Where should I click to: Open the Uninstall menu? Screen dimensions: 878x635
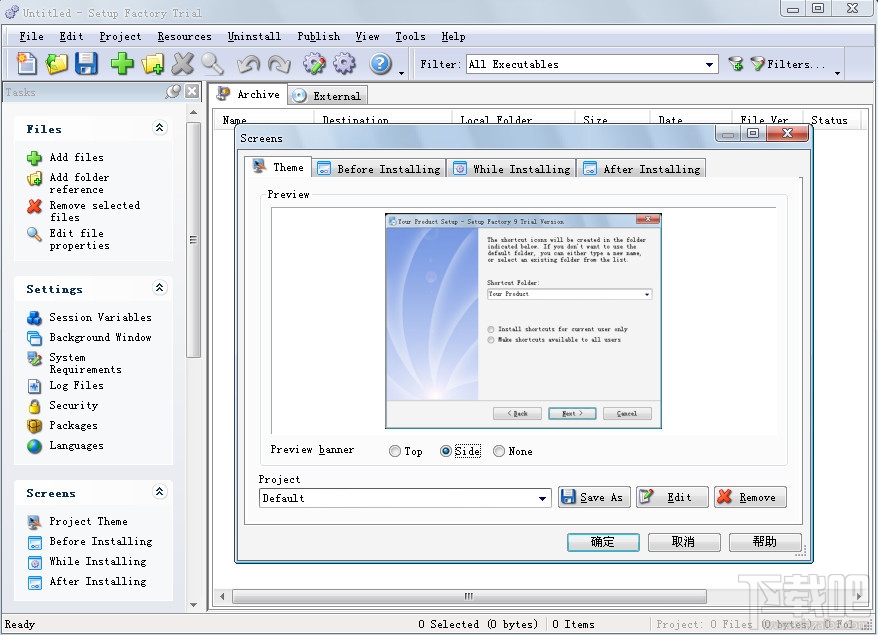coord(254,36)
